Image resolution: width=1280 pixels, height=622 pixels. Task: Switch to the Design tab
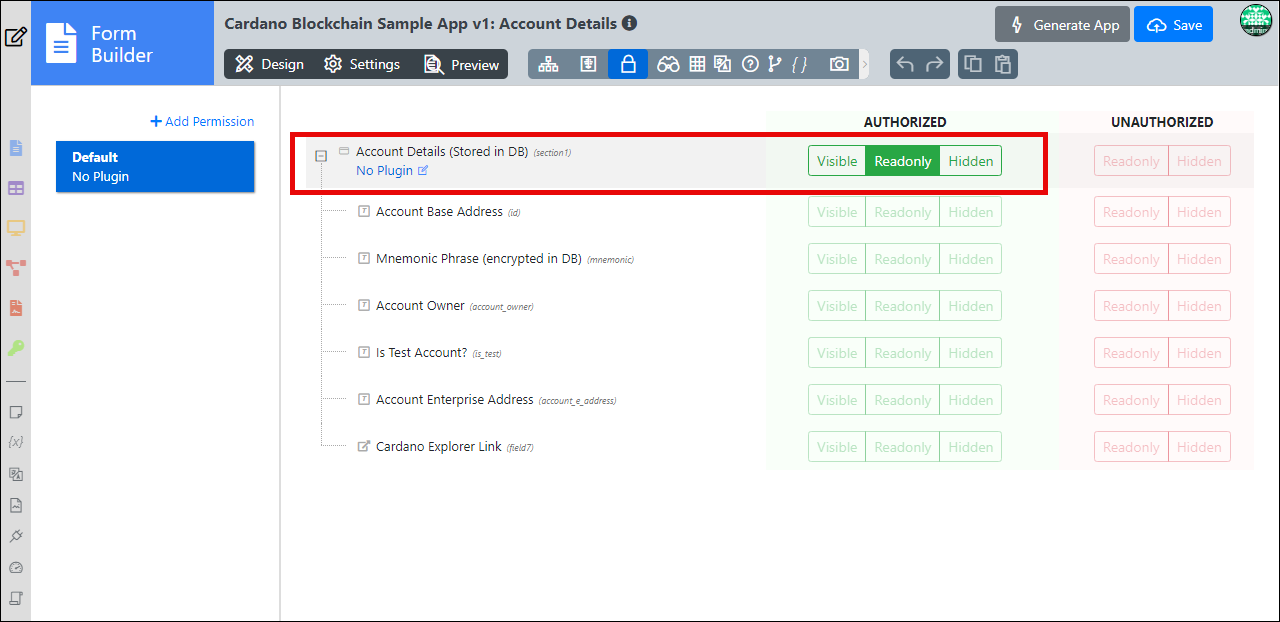pos(269,64)
